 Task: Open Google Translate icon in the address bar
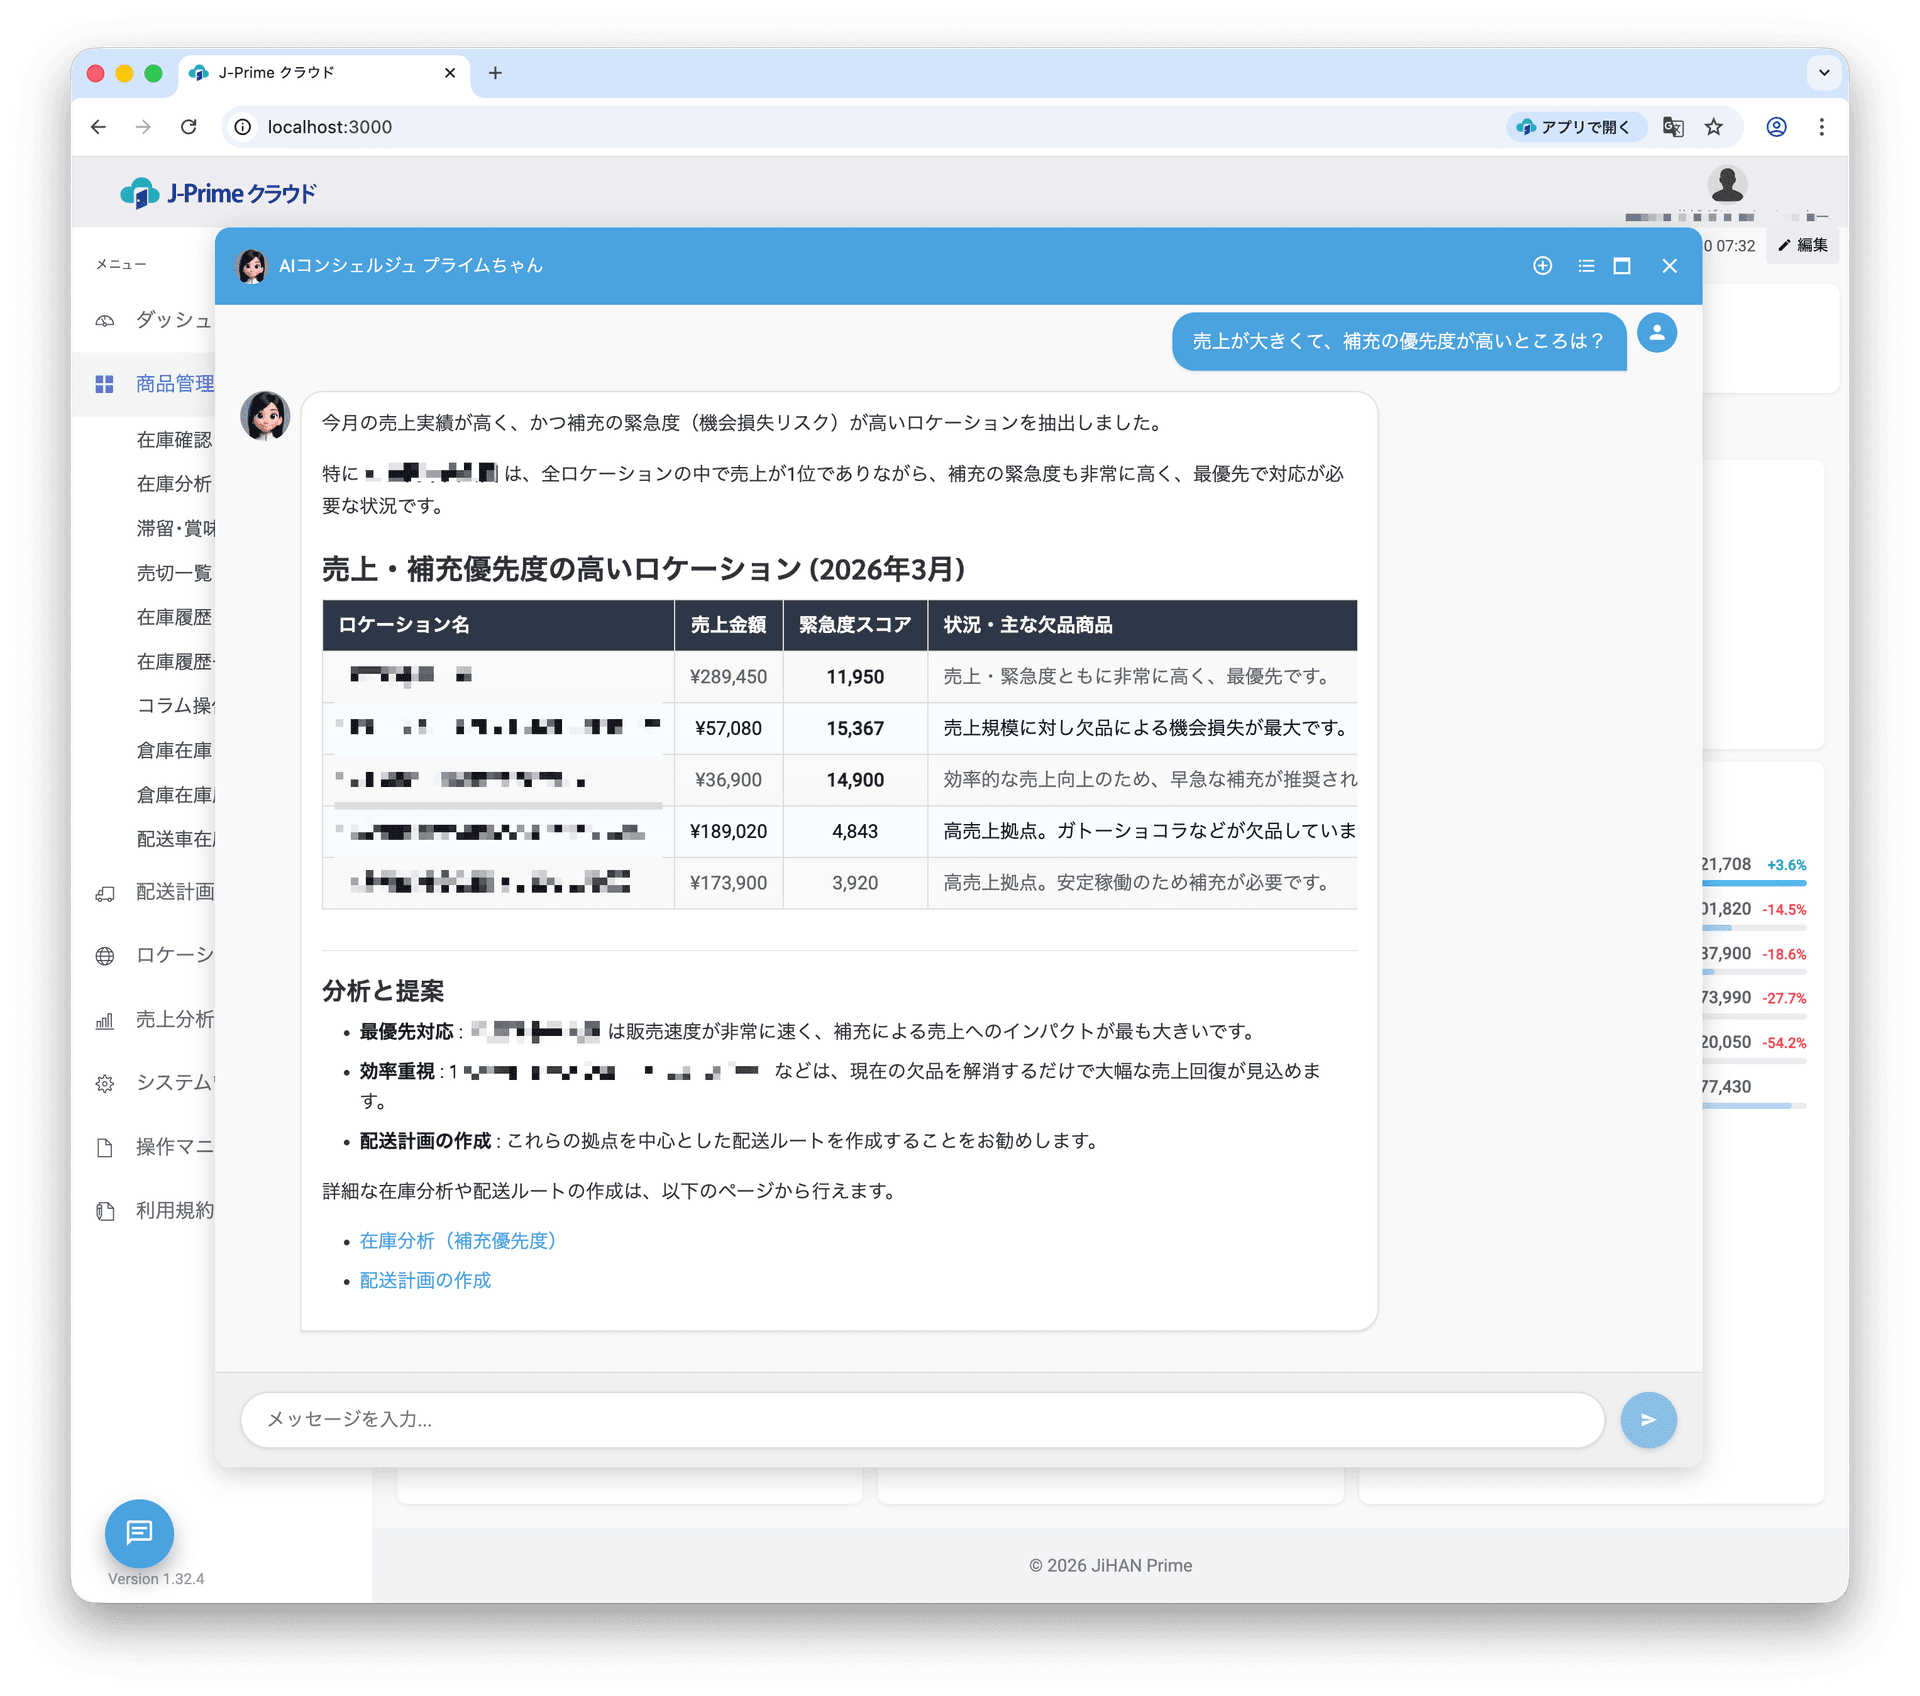[1673, 127]
